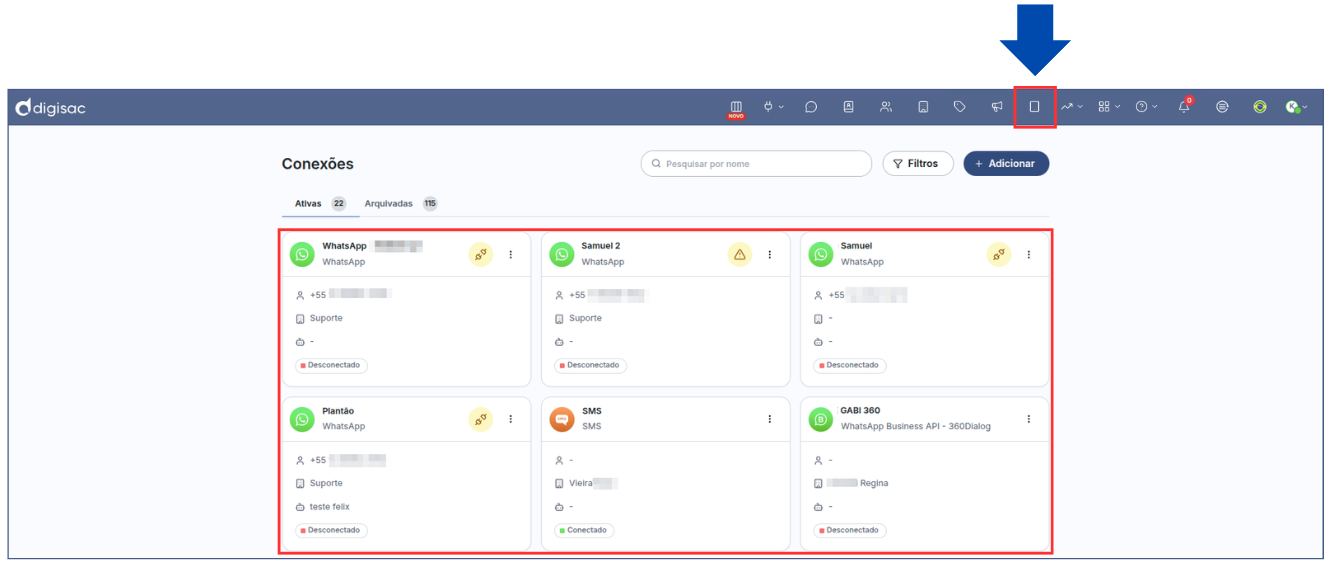Click the Adicionar button
The height and width of the screenshot is (565, 1331).
coord(1006,164)
